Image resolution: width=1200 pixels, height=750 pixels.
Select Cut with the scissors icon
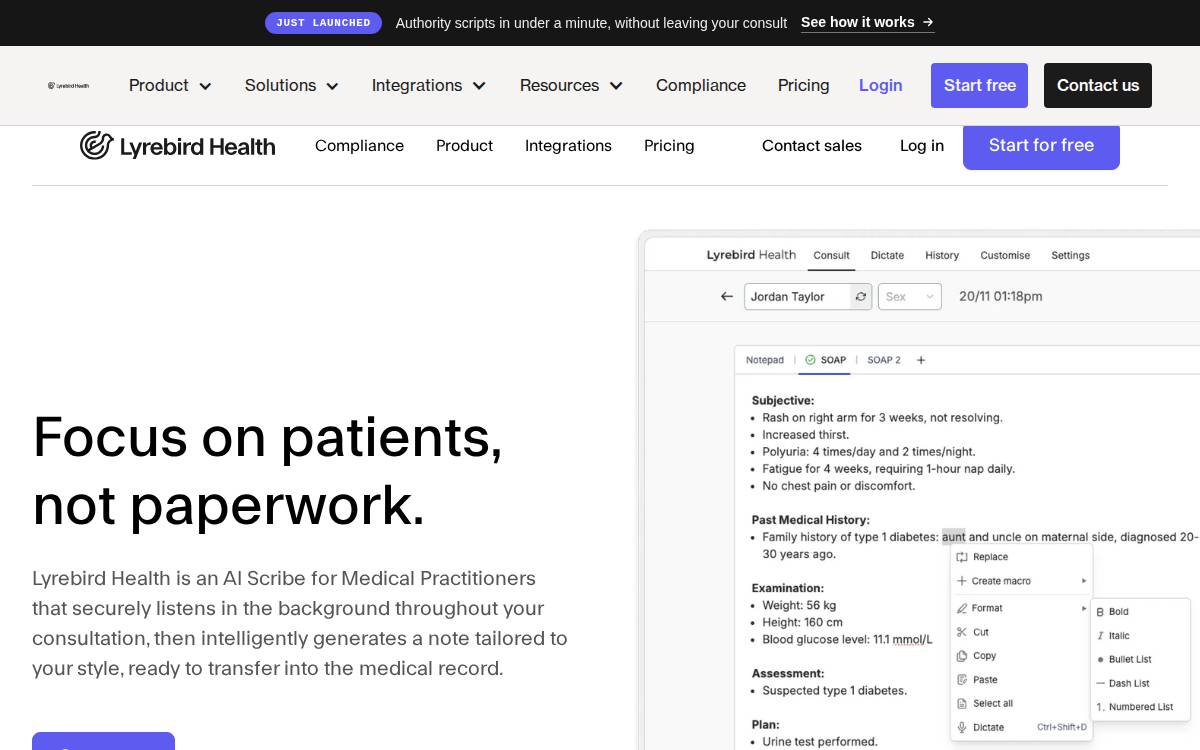click(973, 632)
